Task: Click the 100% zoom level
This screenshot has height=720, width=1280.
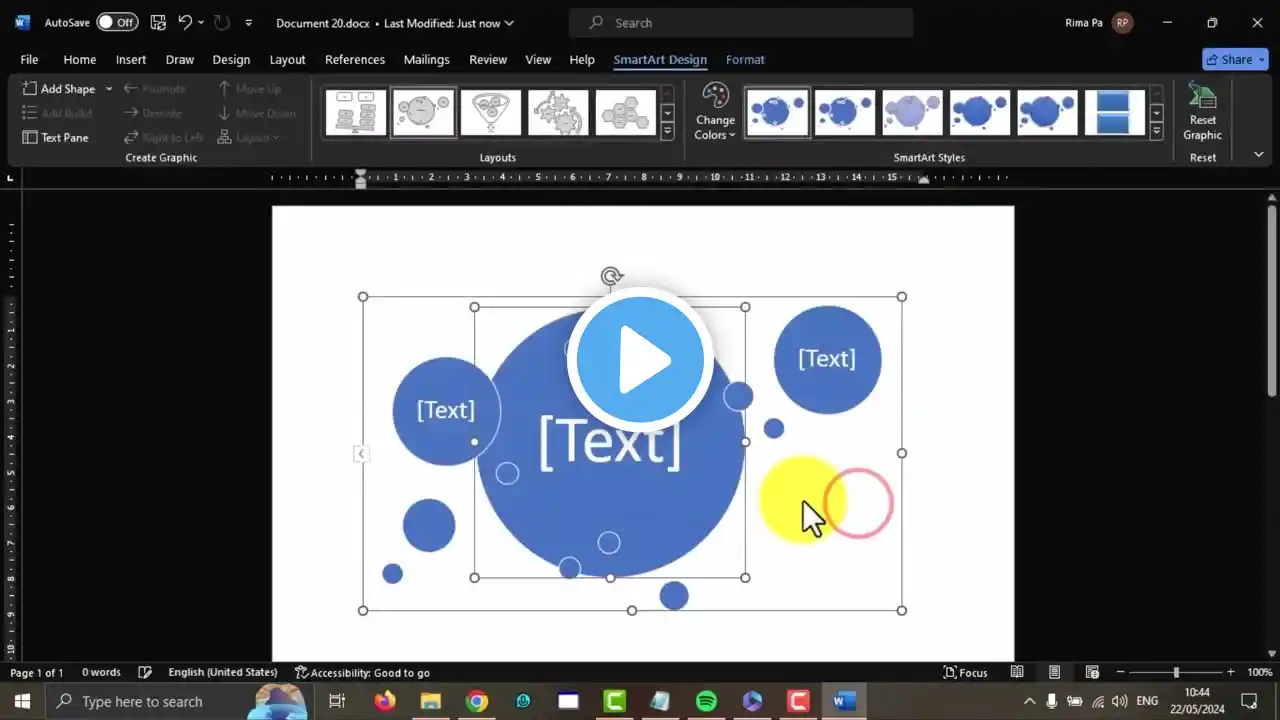Action: pos(1260,673)
